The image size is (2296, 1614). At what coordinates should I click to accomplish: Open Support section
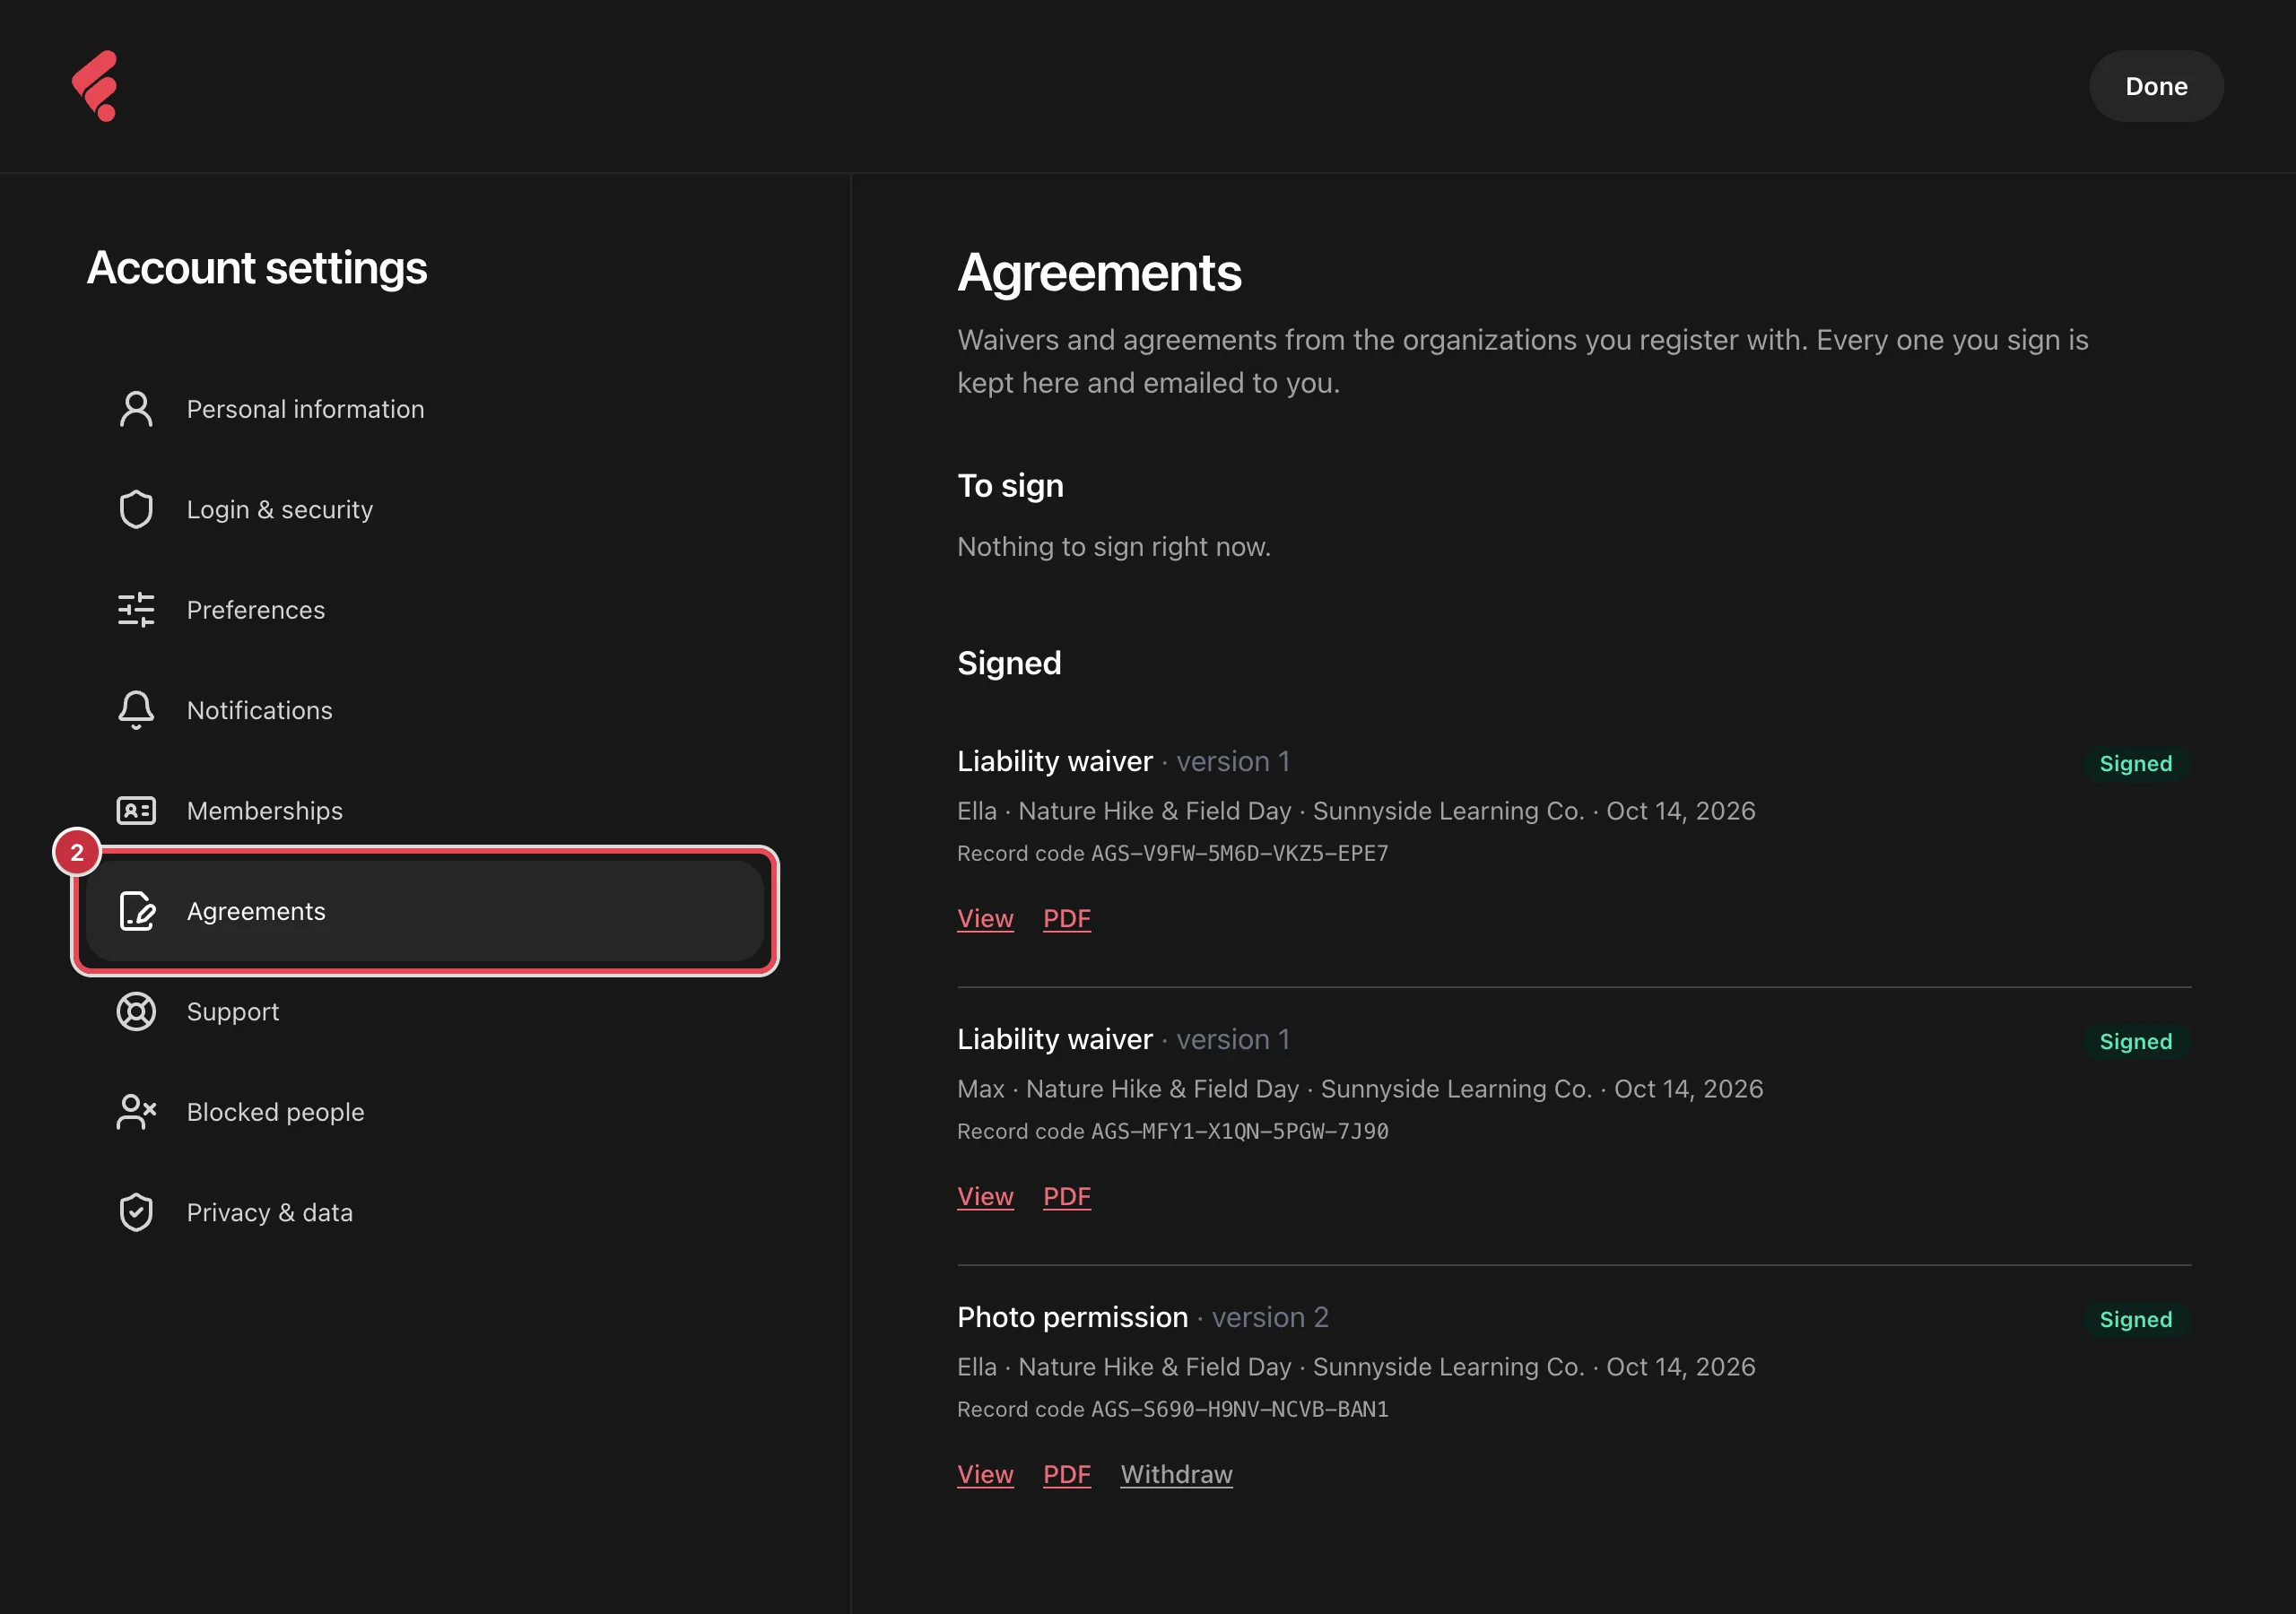click(x=425, y=1012)
